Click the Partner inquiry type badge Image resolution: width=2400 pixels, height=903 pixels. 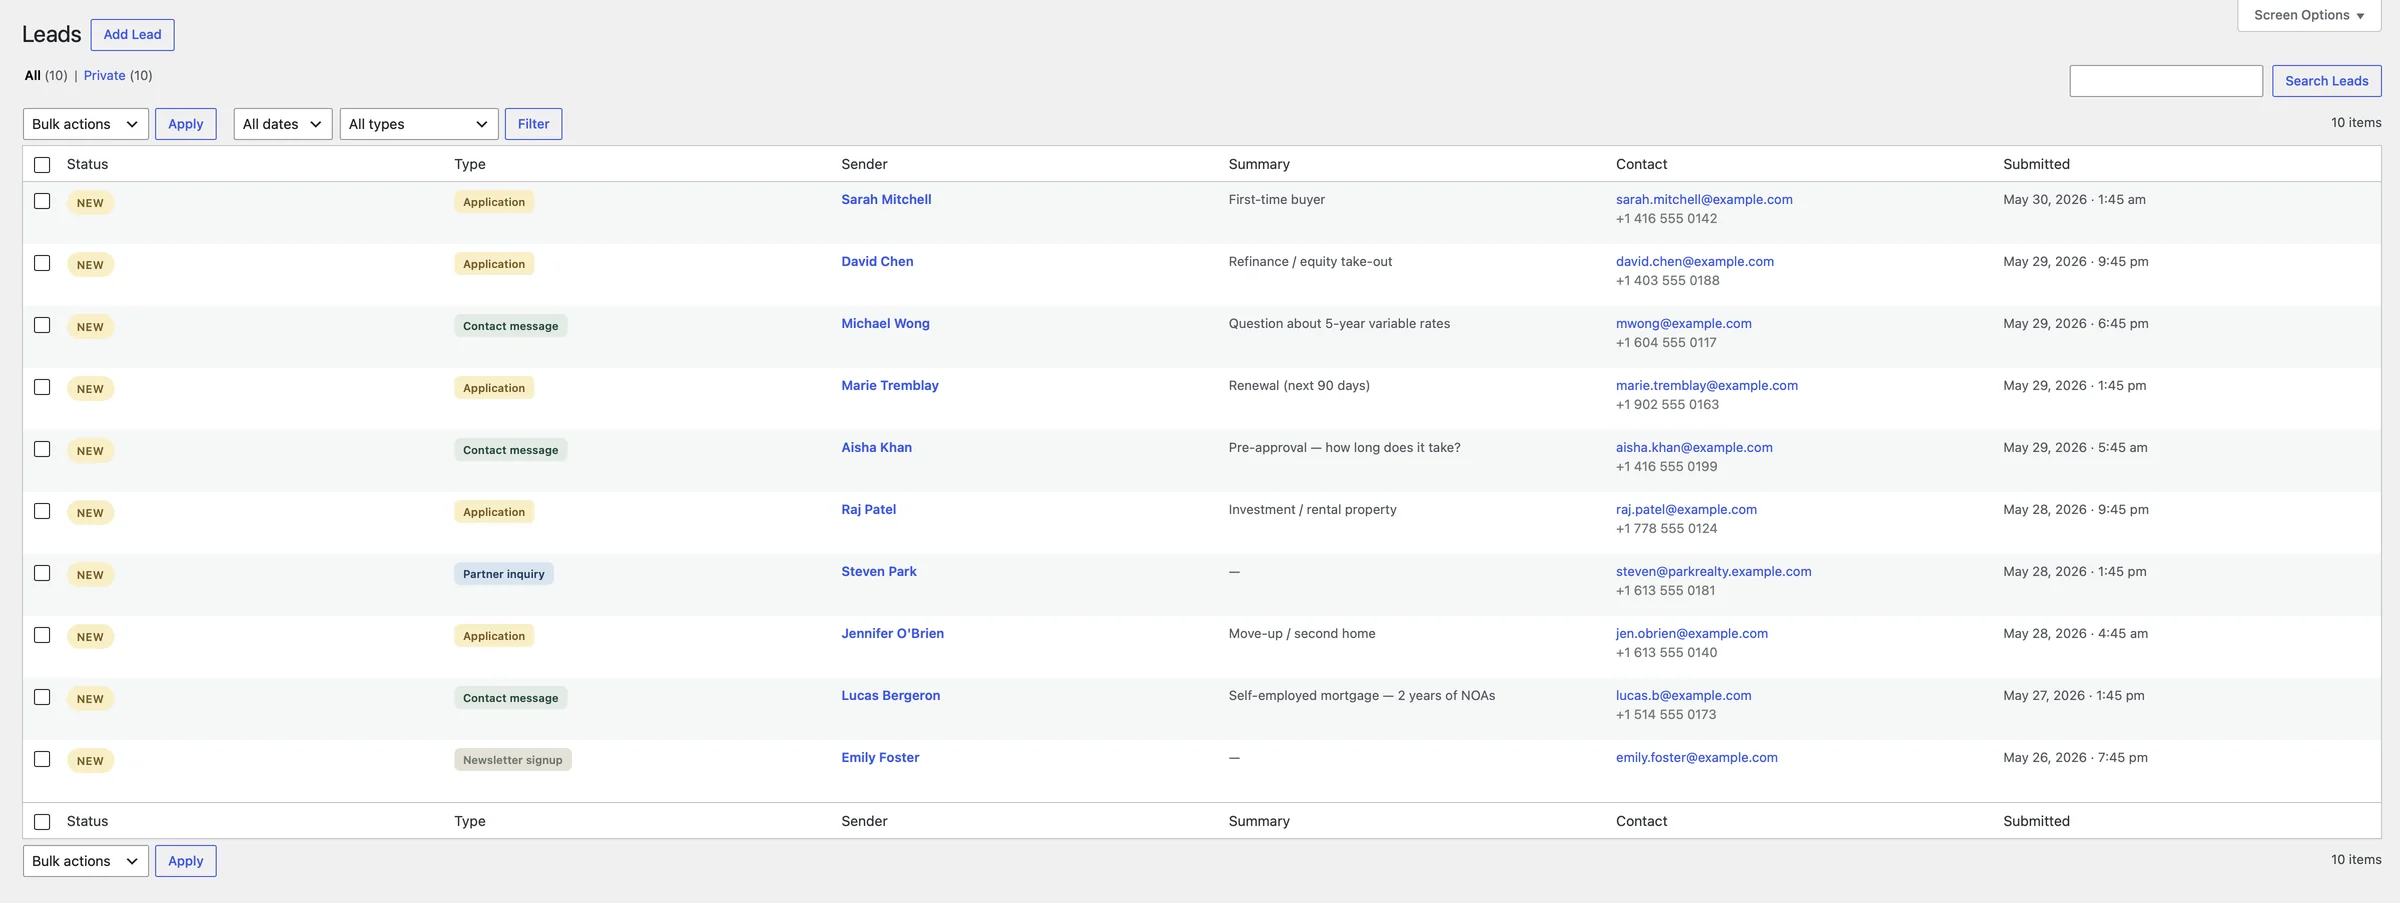(x=504, y=574)
